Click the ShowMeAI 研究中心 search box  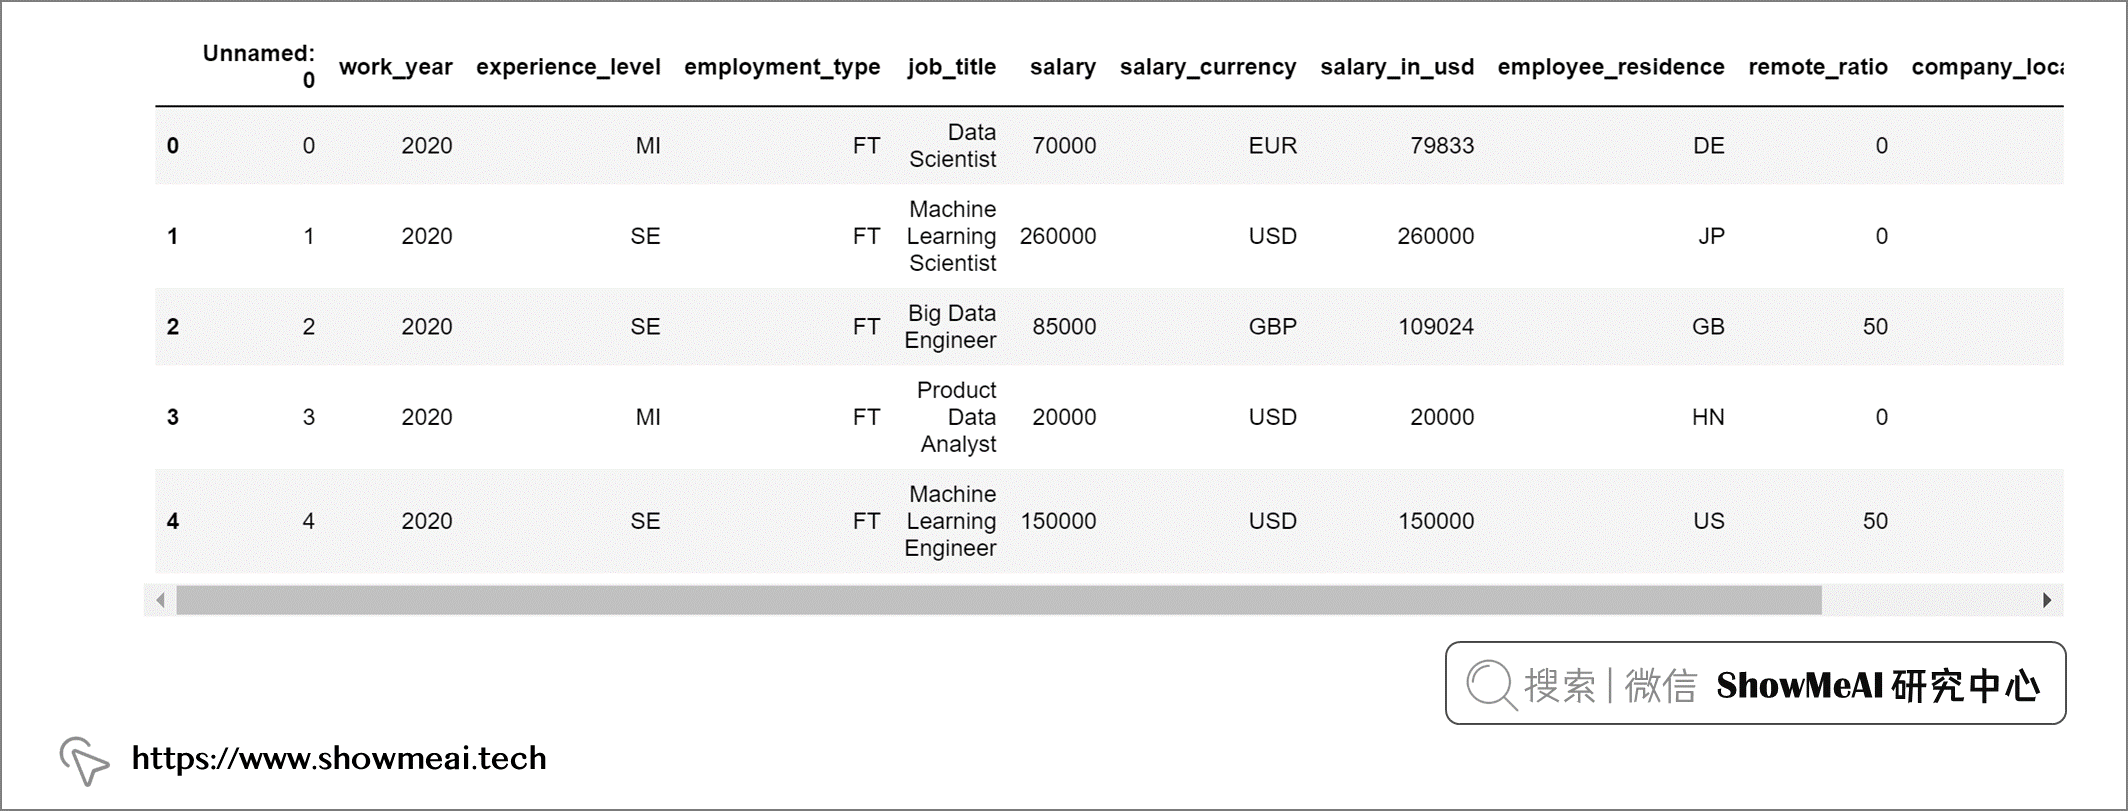click(x=1755, y=684)
